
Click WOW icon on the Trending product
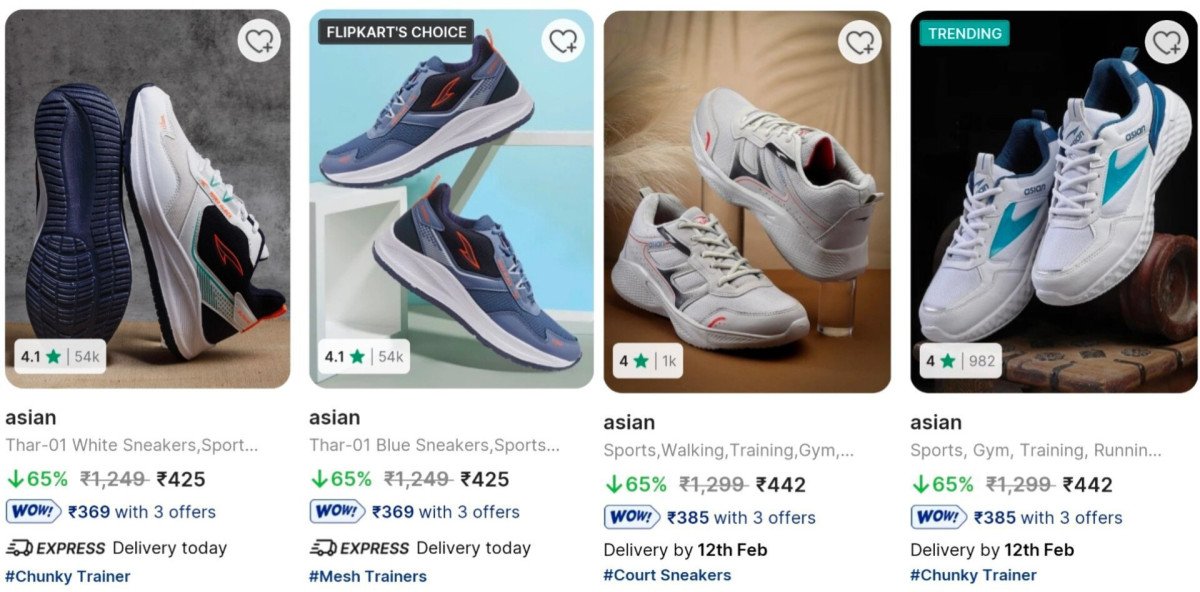coord(939,517)
